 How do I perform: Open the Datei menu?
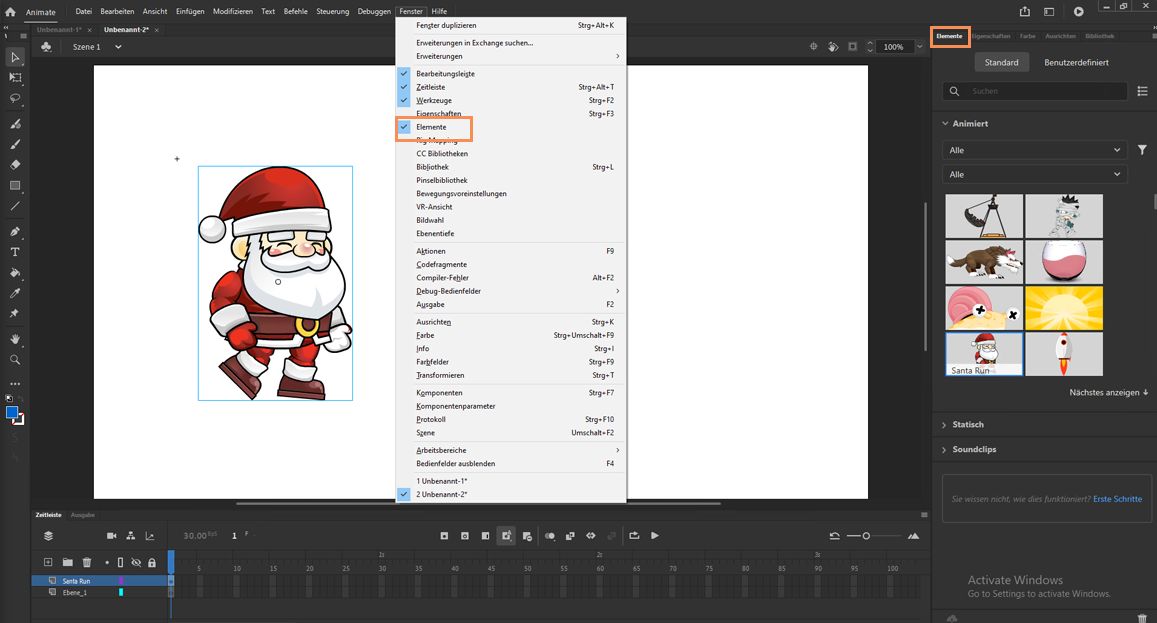(83, 11)
